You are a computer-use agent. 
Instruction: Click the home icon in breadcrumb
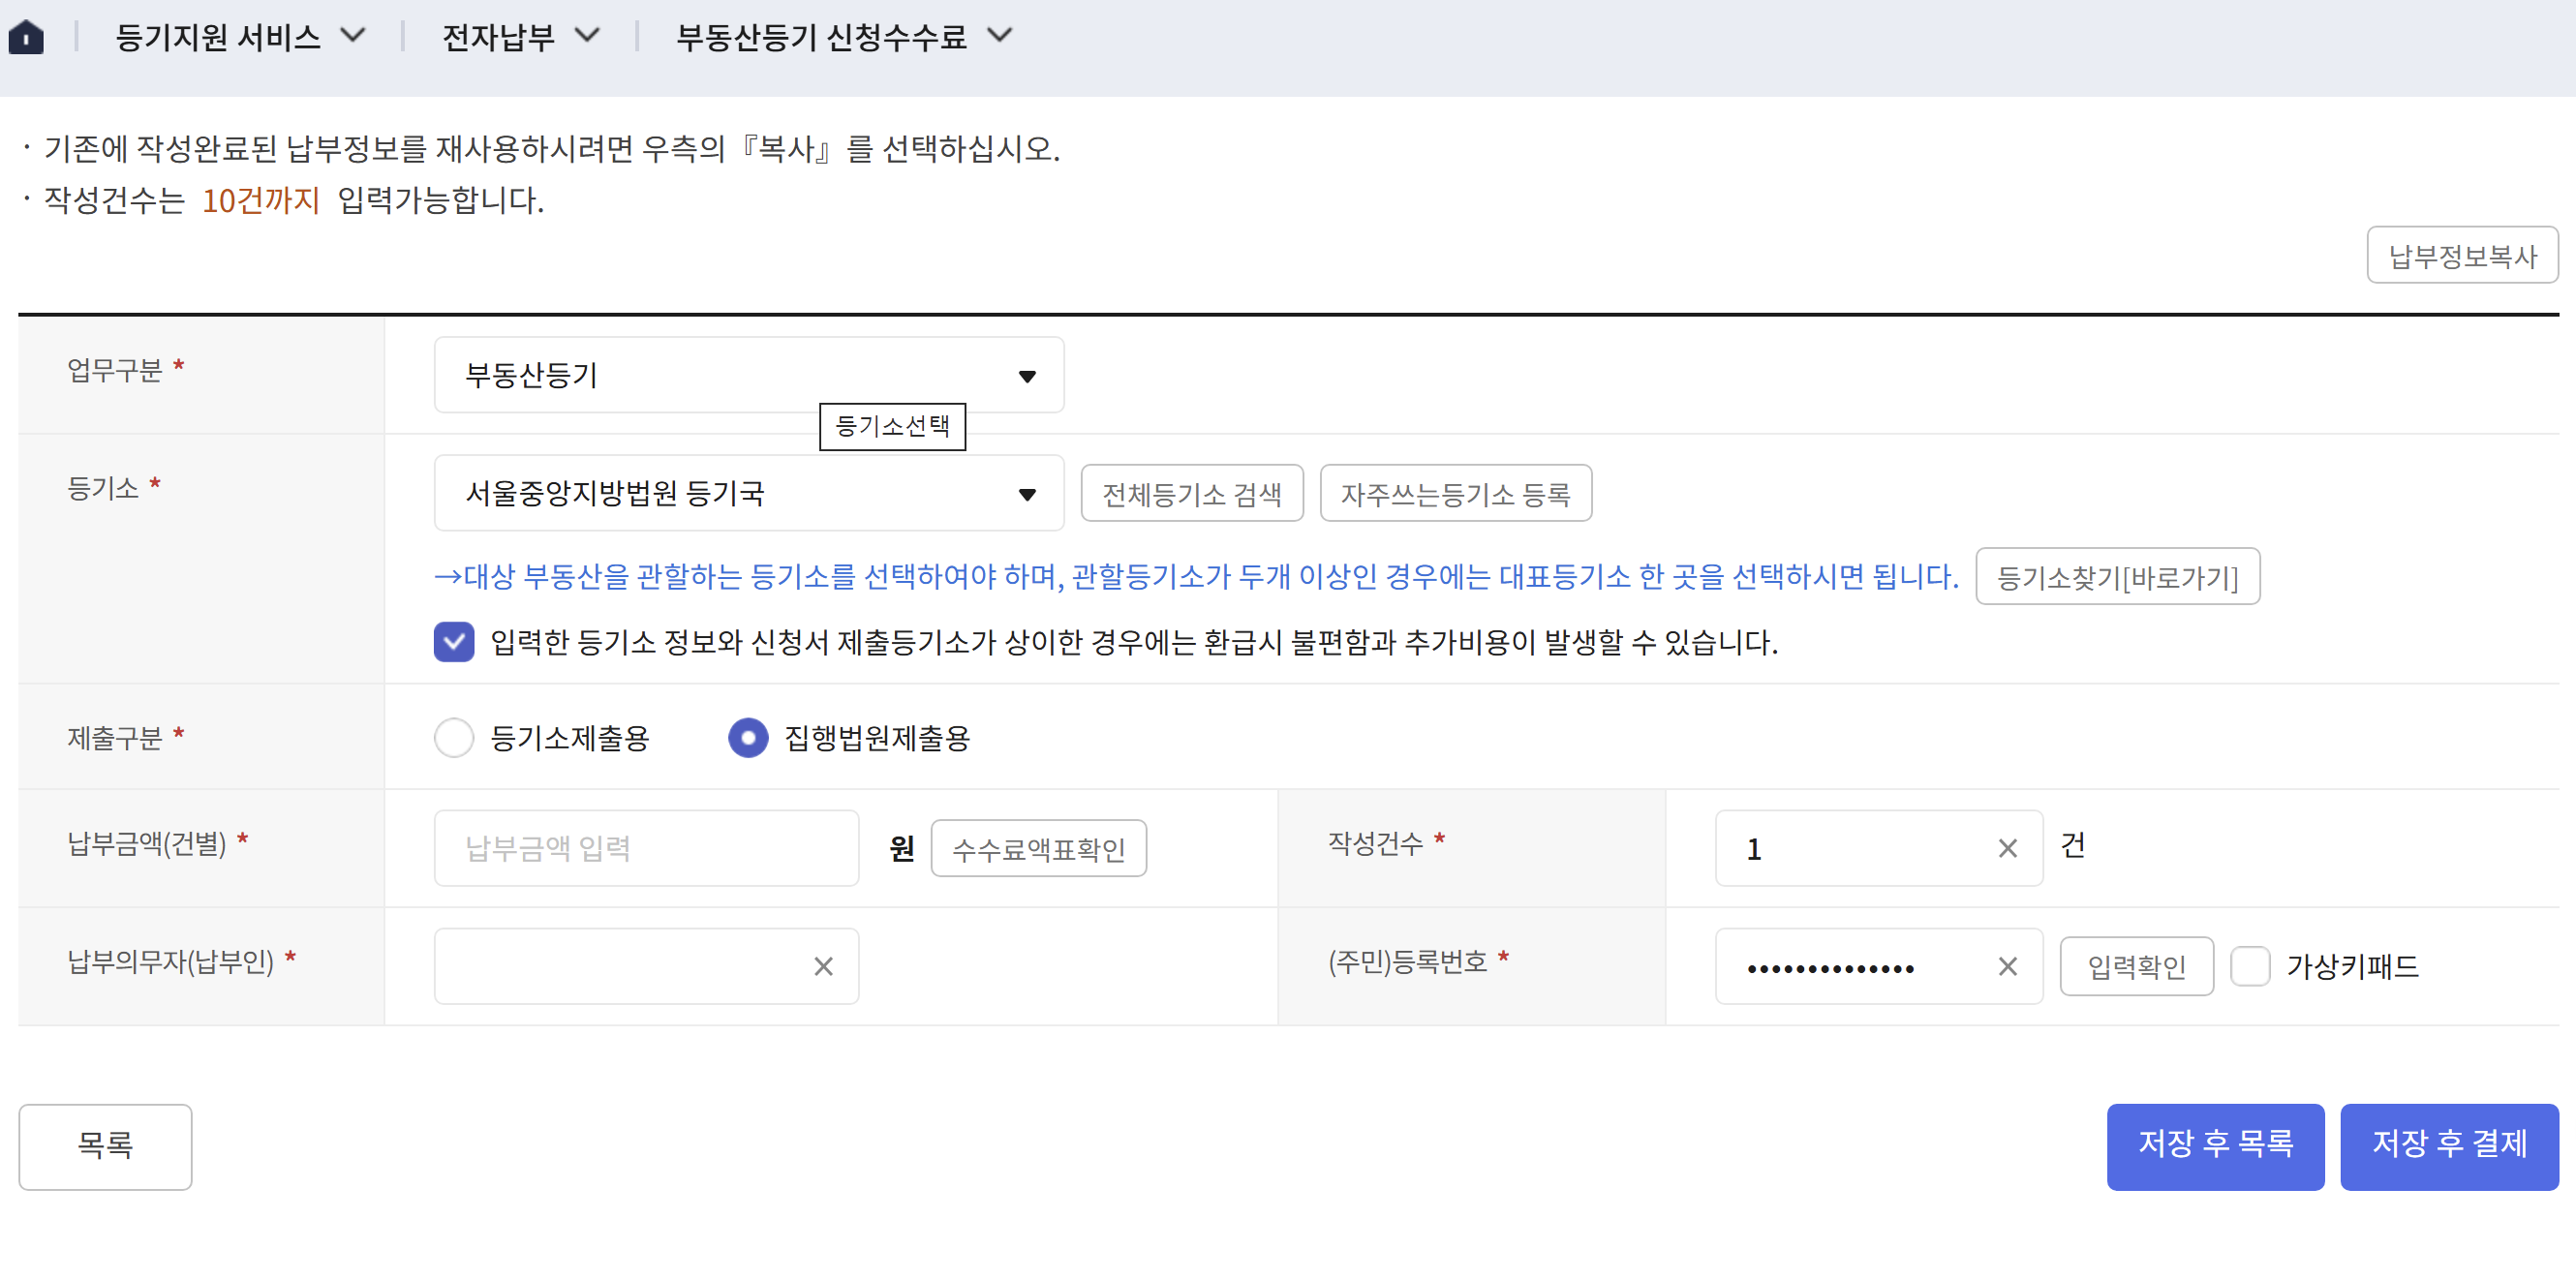[26, 37]
